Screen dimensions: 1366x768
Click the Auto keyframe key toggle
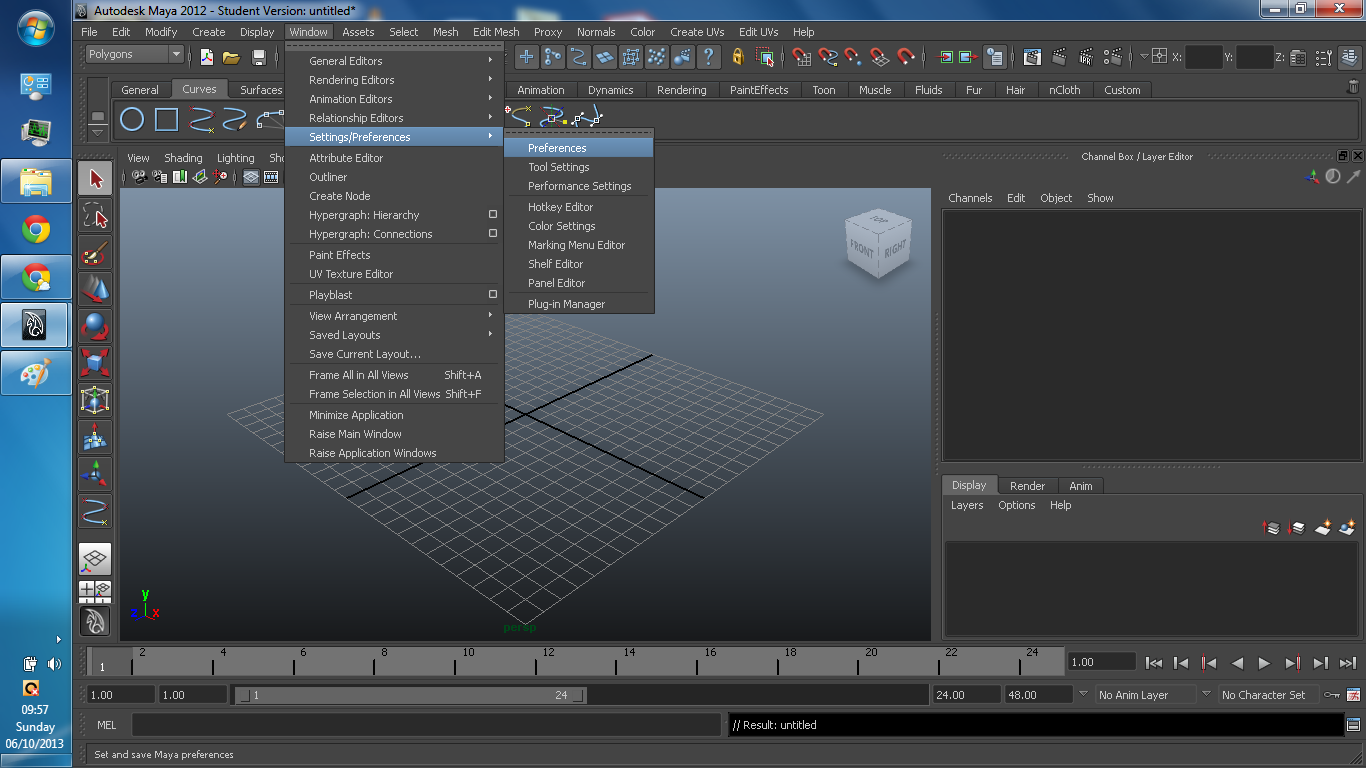coord(1331,694)
